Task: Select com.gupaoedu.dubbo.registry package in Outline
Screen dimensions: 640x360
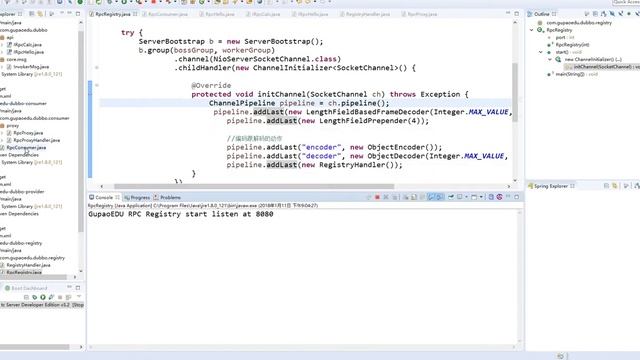Action: tap(579, 22)
